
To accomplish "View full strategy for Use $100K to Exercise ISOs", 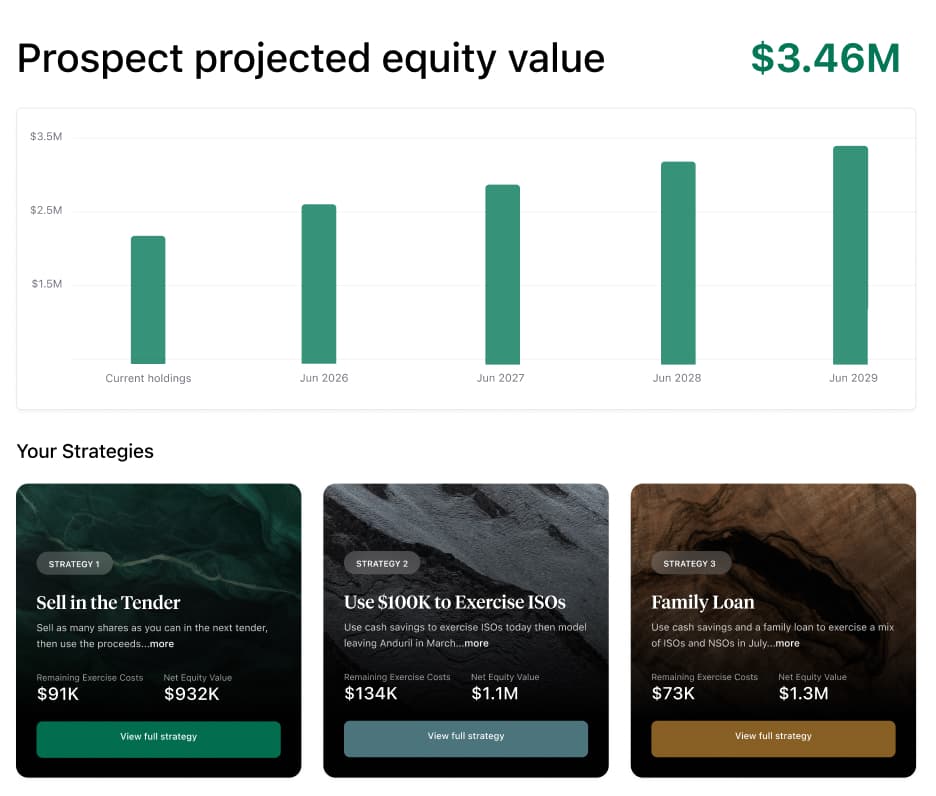I will coord(465,739).
